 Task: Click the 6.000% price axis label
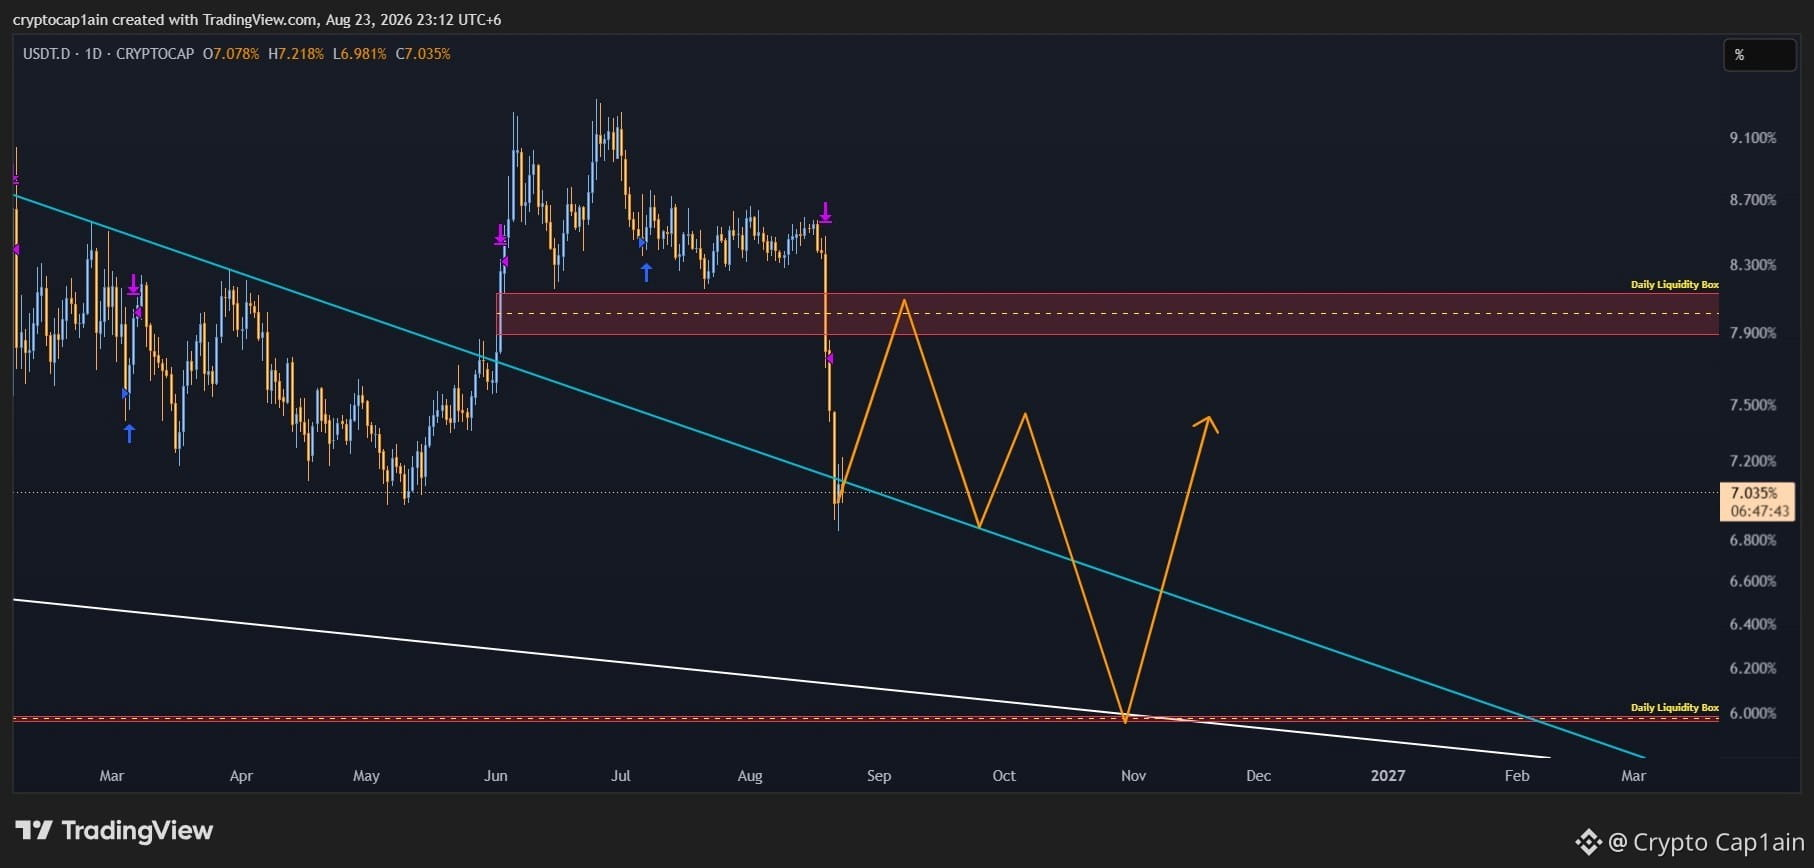click(1753, 713)
